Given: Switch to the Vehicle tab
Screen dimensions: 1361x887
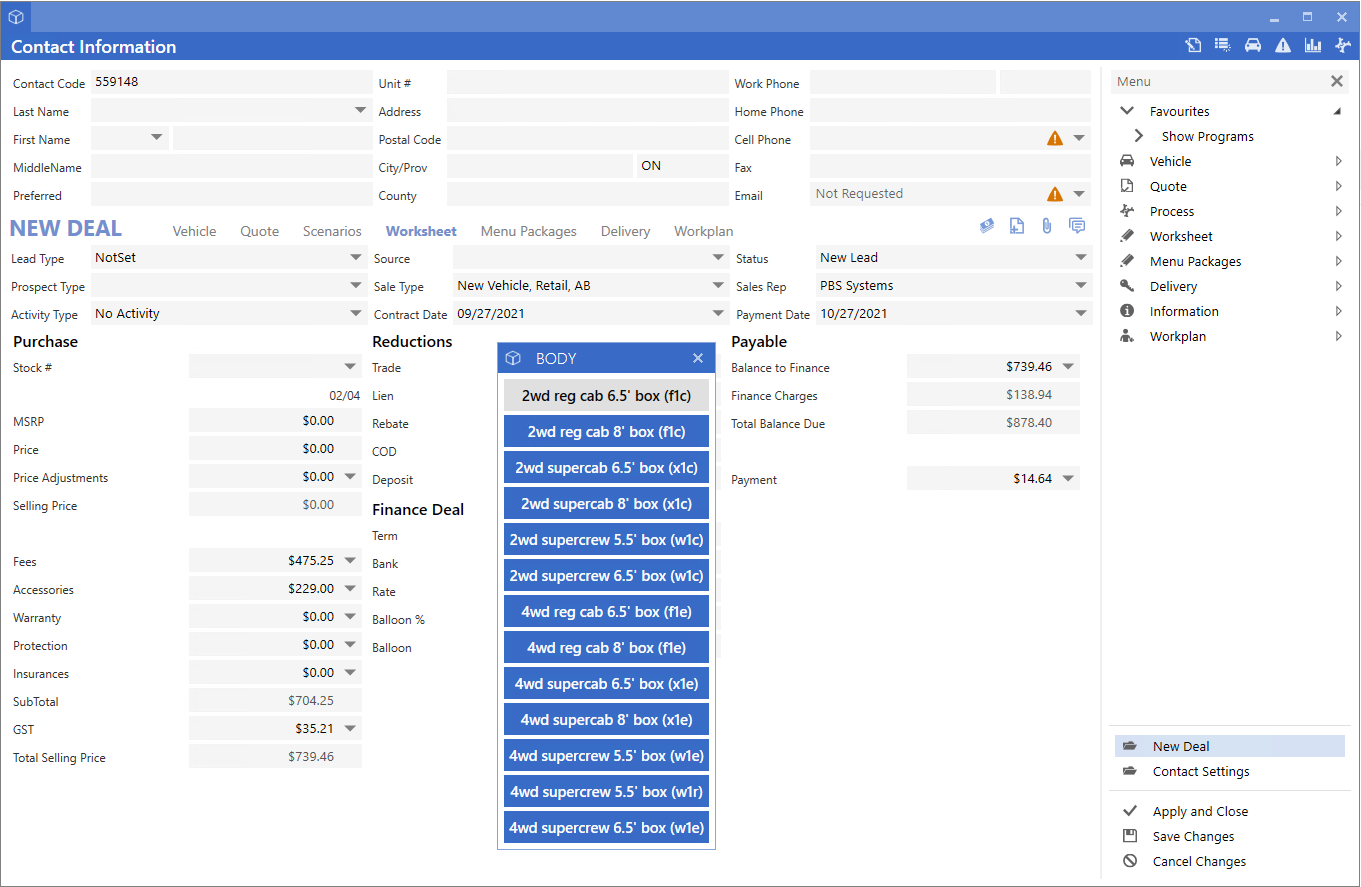Looking at the screenshot, I should 194,231.
